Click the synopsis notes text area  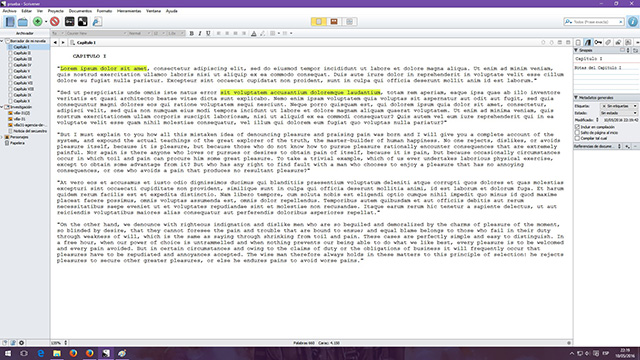(x=607, y=79)
